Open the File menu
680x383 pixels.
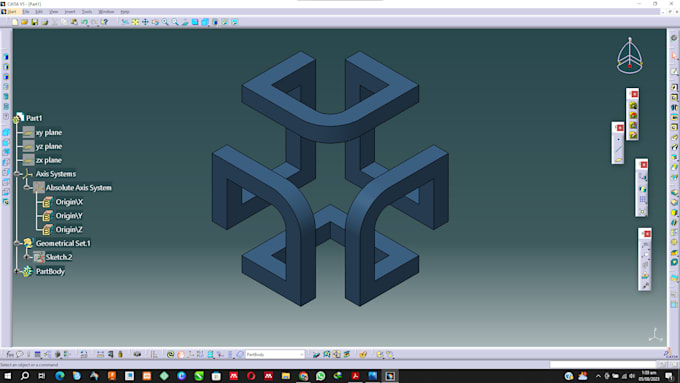(x=26, y=12)
